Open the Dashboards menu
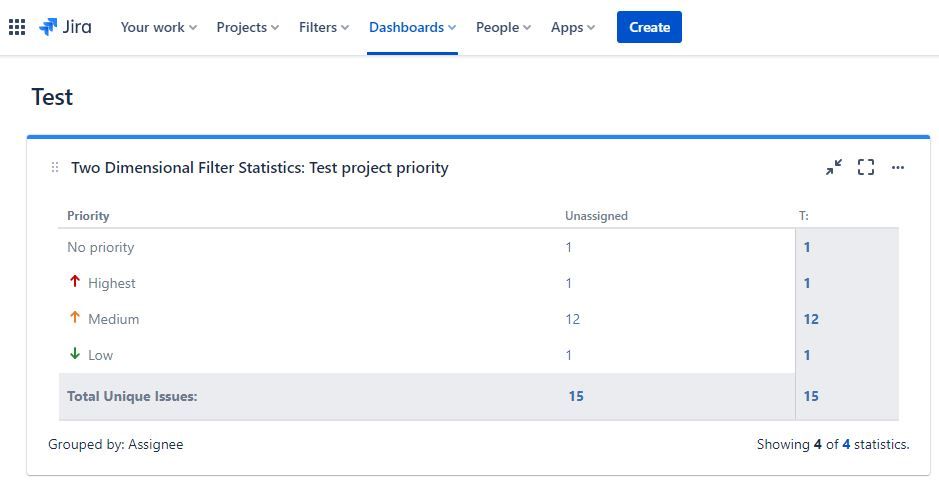The width and height of the screenshot is (939, 485). coord(412,27)
